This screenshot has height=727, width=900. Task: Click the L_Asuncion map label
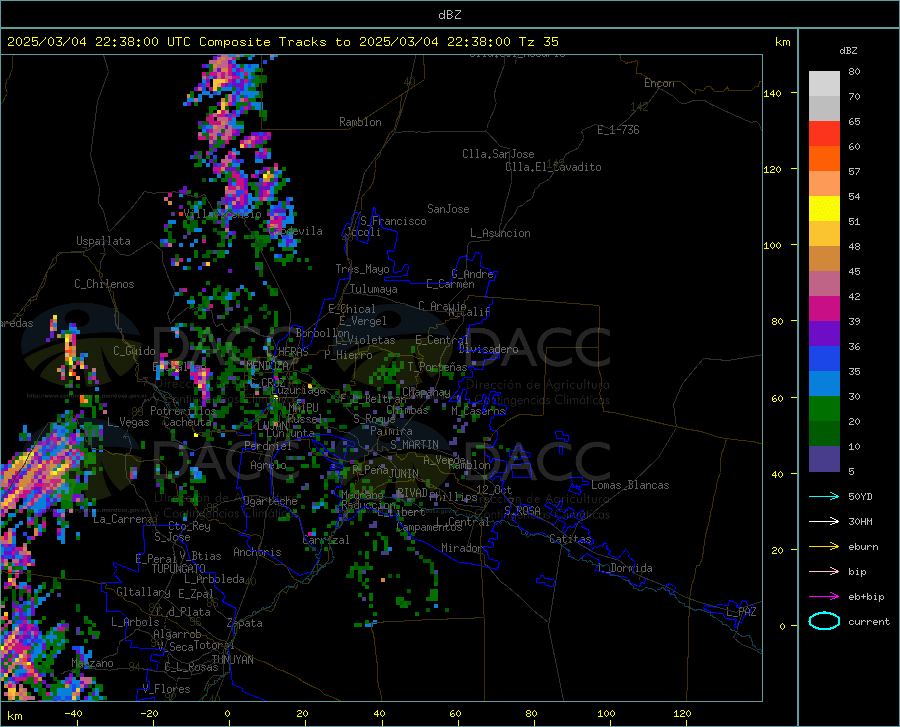[500, 233]
